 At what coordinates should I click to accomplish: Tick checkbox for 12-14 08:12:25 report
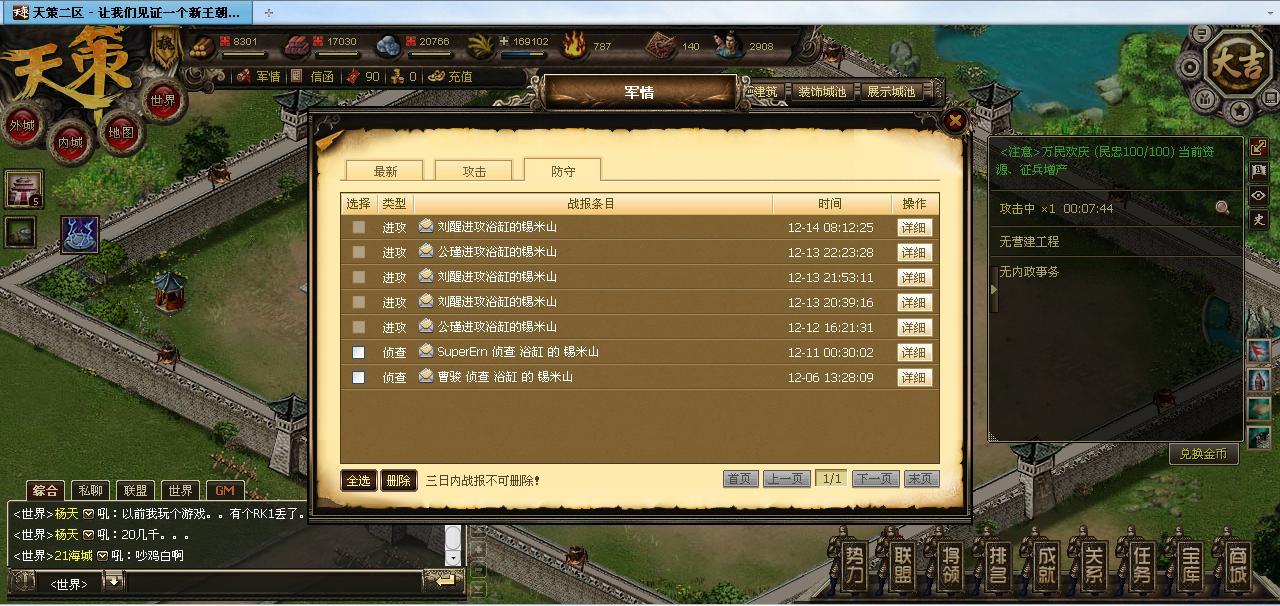[x=359, y=227]
